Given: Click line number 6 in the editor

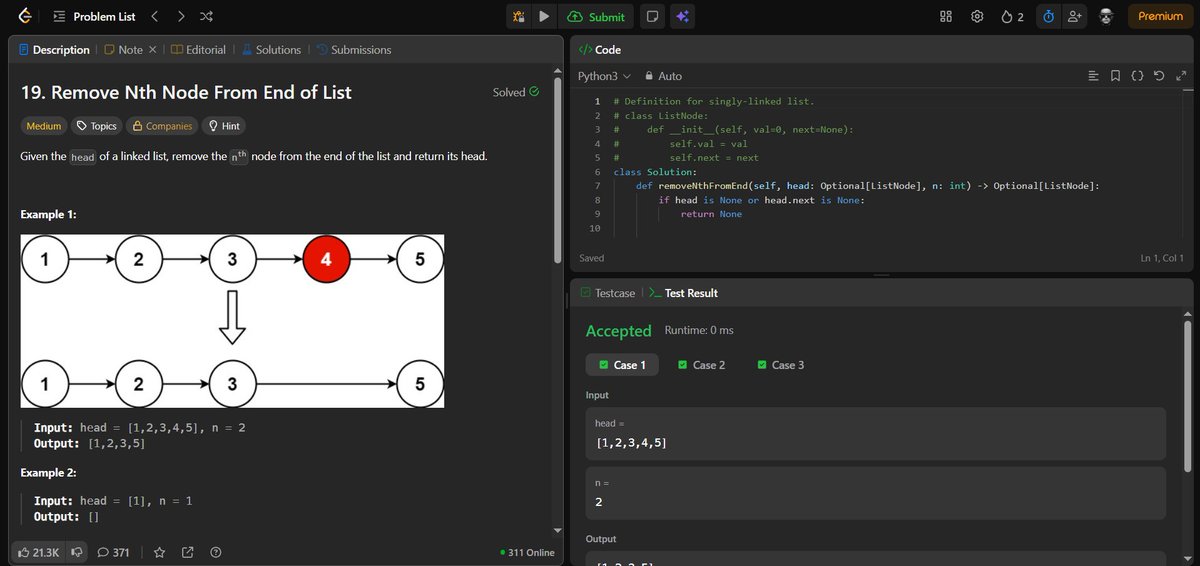Looking at the screenshot, I should (596, 172).
